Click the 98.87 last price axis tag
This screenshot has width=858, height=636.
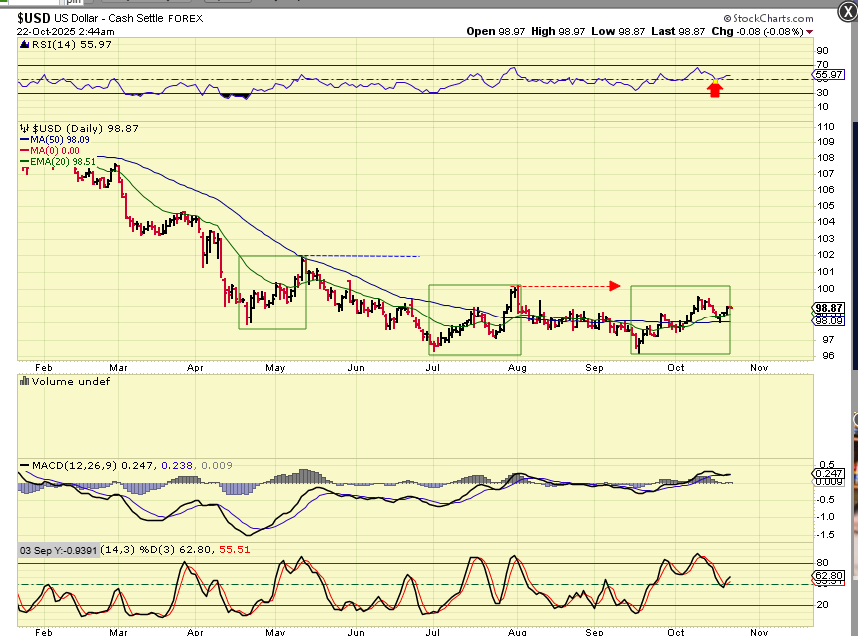click(830, 308)
